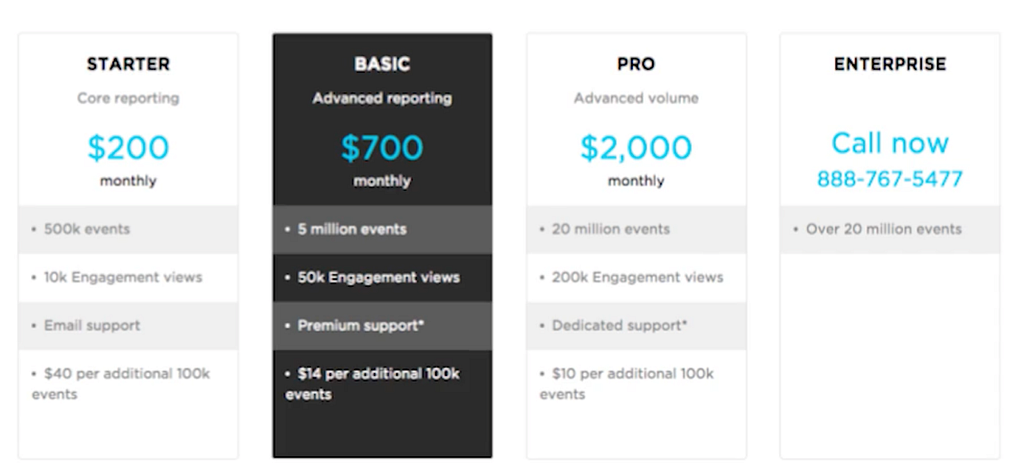Click the $200 monthly price
1024x474 pixels.
[x=128, y=148]
